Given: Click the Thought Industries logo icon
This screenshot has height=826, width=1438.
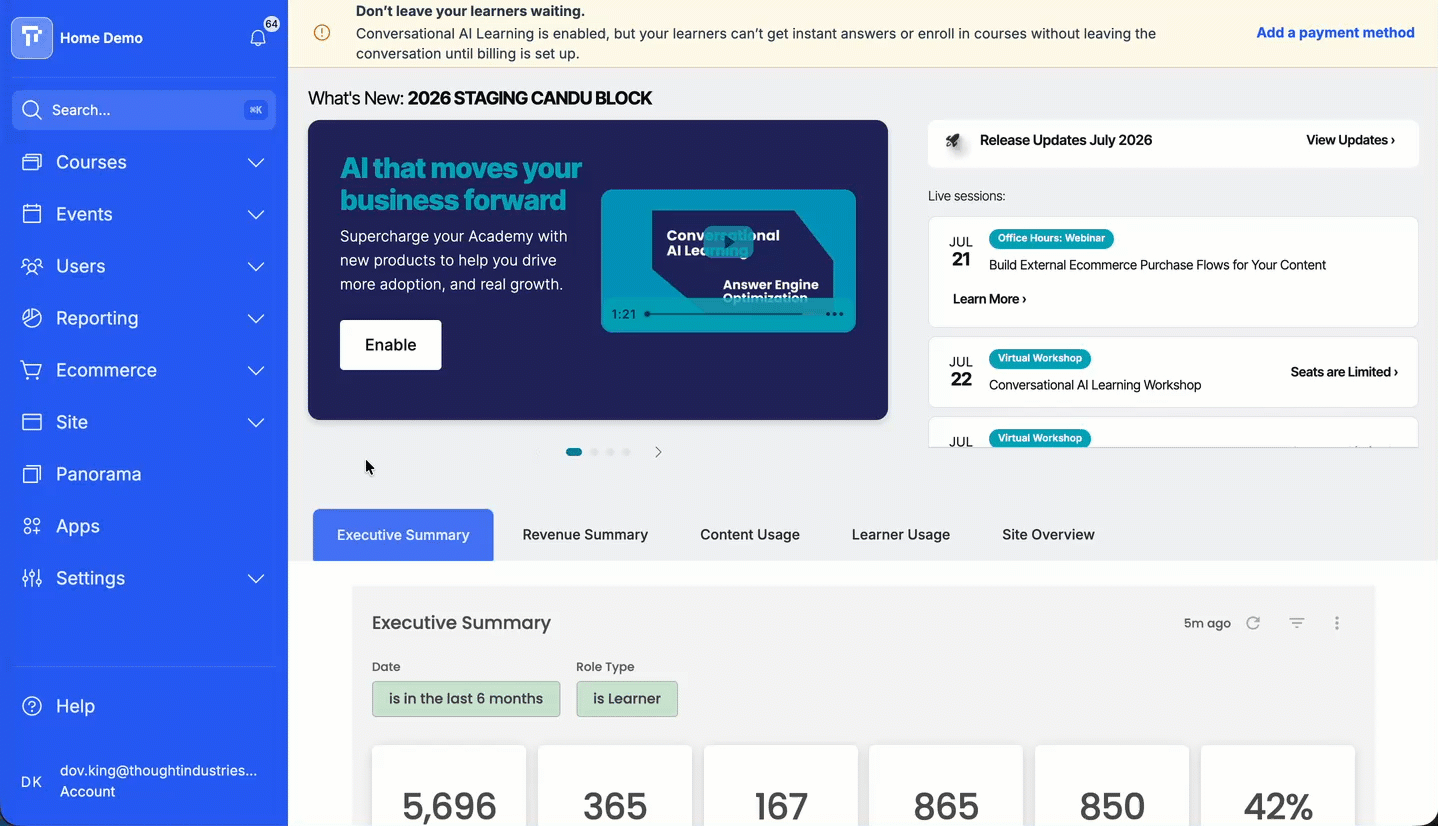Looking at the screenshot, I should tap(32, 38).
